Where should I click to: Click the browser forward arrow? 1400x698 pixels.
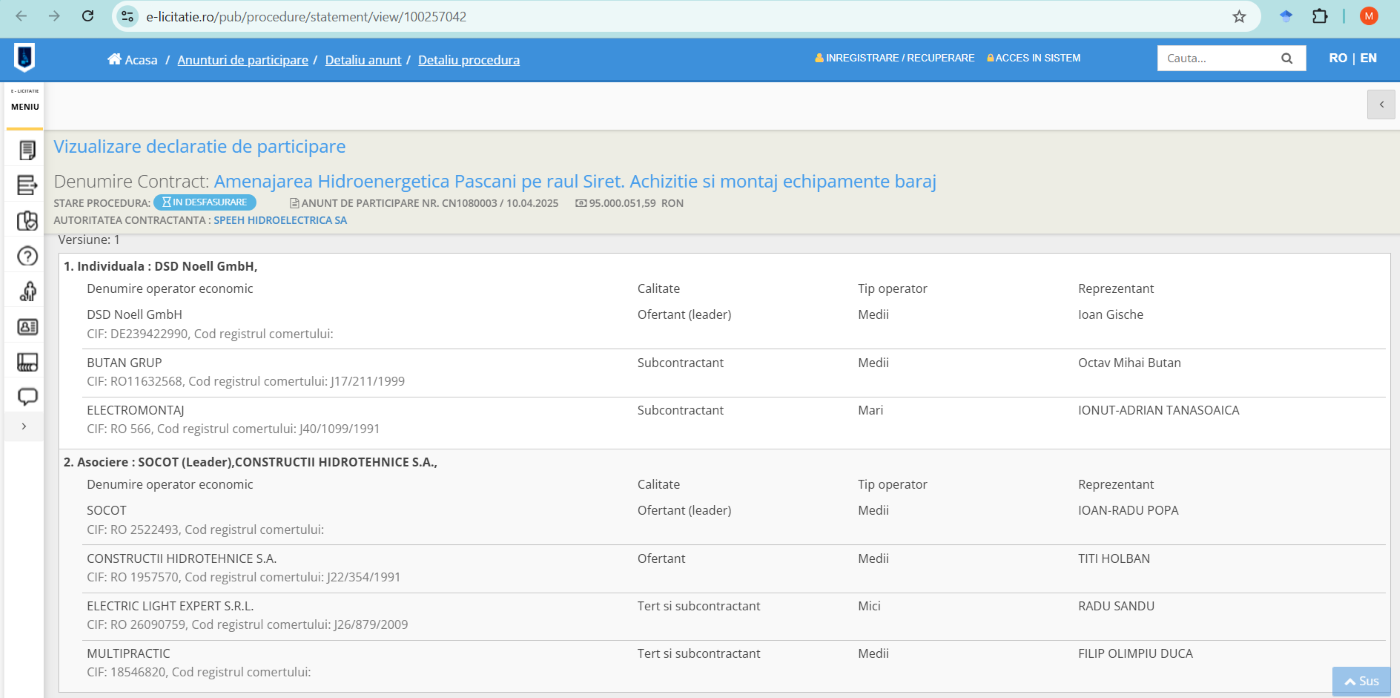click(54, 16)
